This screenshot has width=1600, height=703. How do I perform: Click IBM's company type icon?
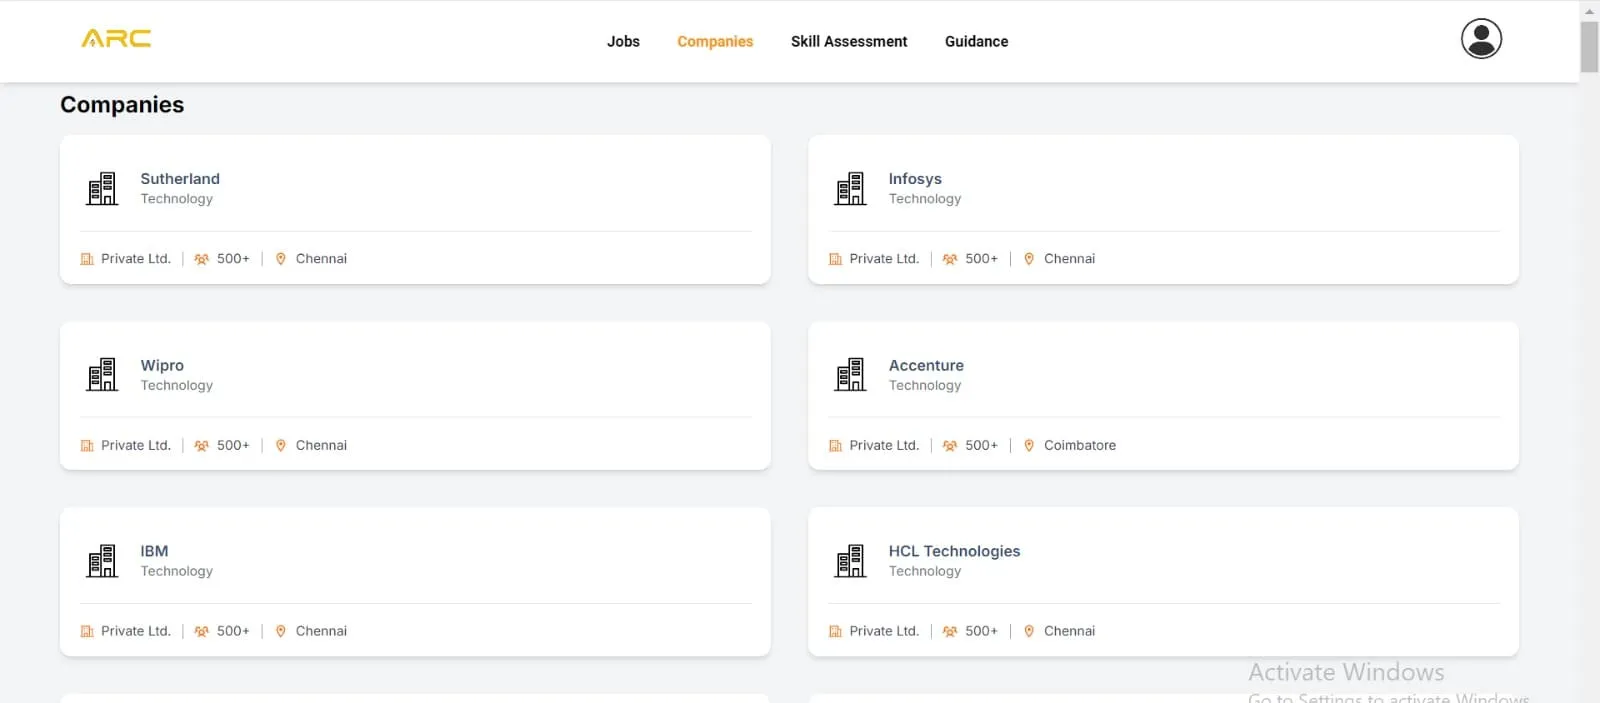click(x=87, y=632)
